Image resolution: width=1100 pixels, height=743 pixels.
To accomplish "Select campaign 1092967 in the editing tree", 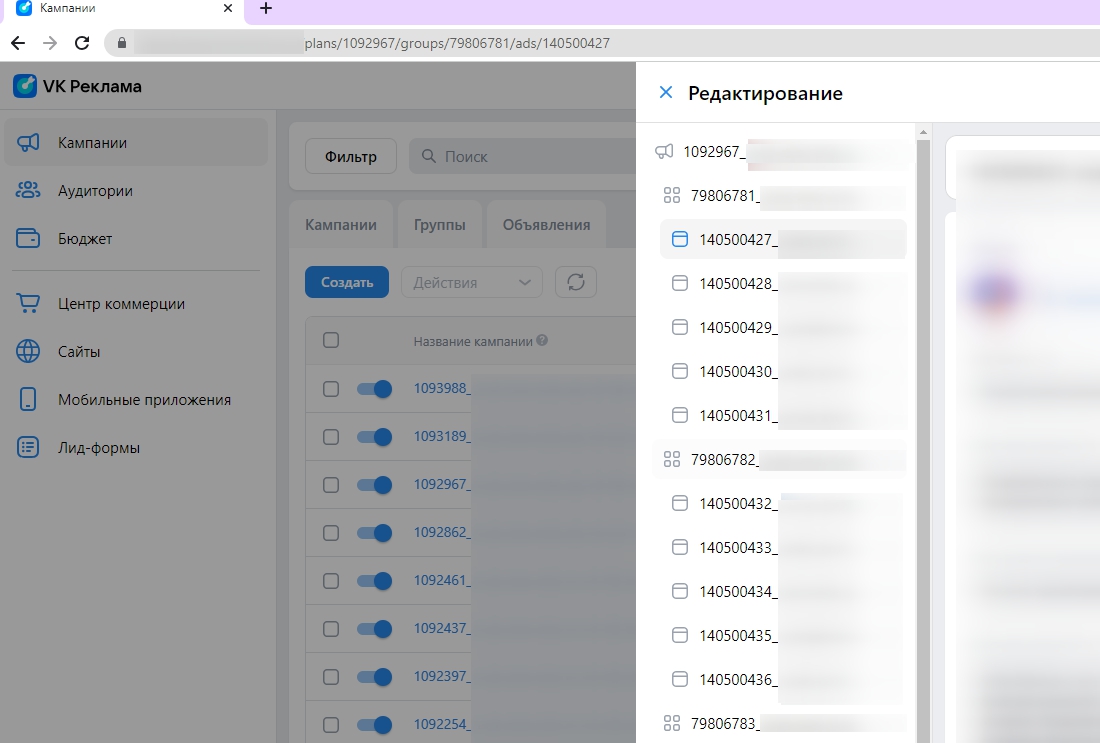I will pos(714,152).
